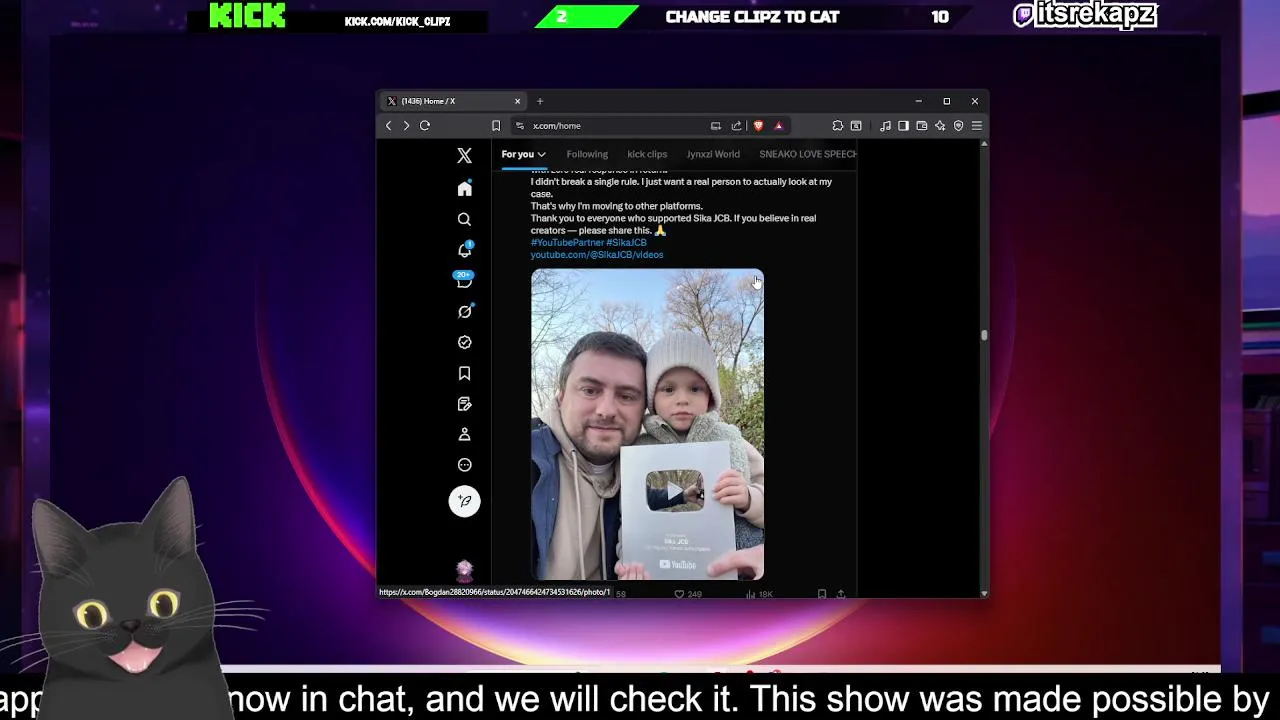Open a new browser tab

[540, 101]
